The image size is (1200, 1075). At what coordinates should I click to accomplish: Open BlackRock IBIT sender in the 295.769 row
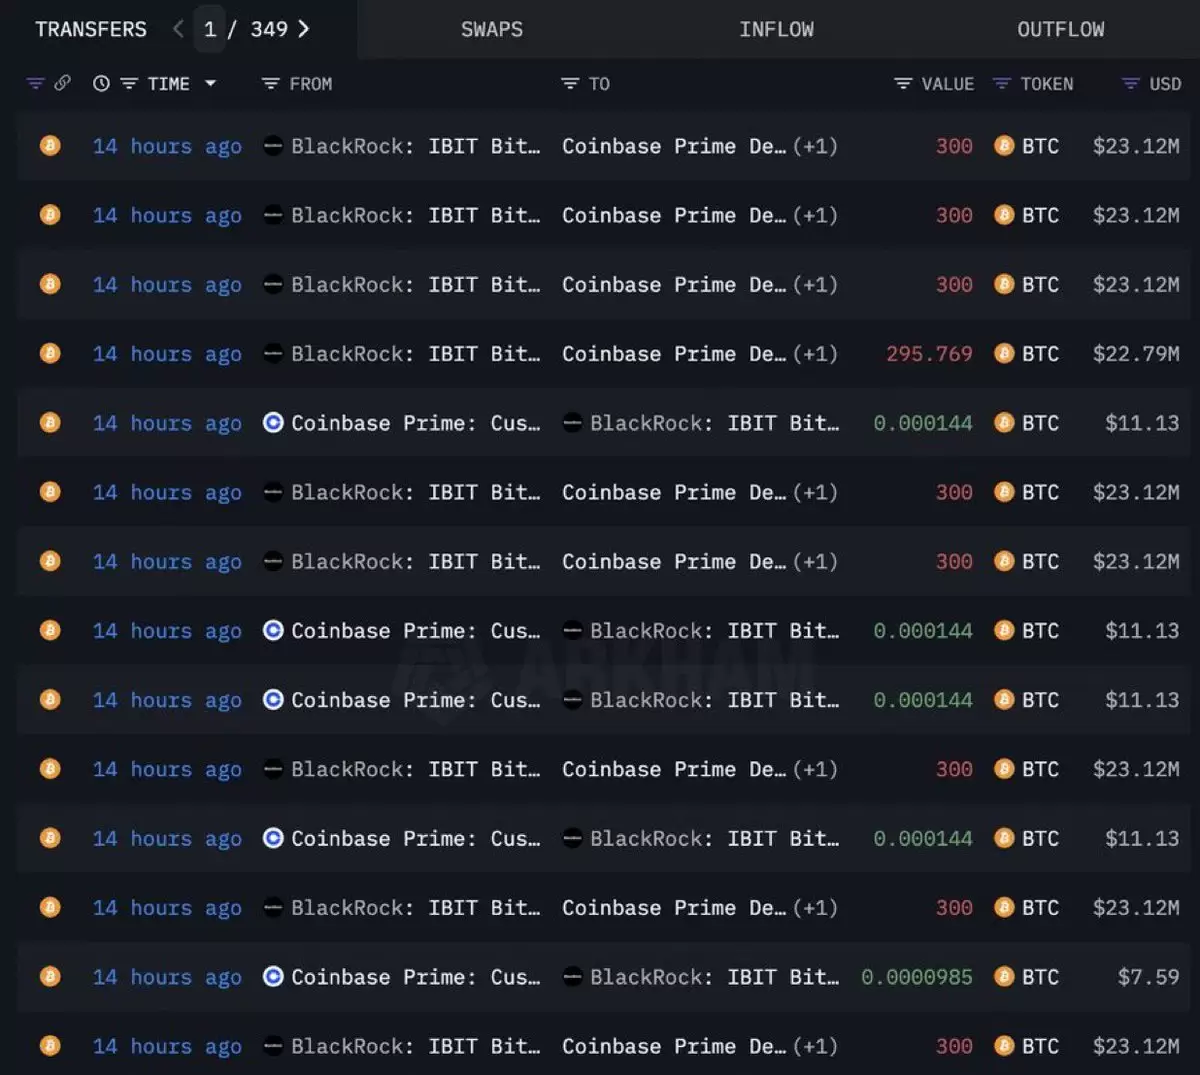[415, 354]
